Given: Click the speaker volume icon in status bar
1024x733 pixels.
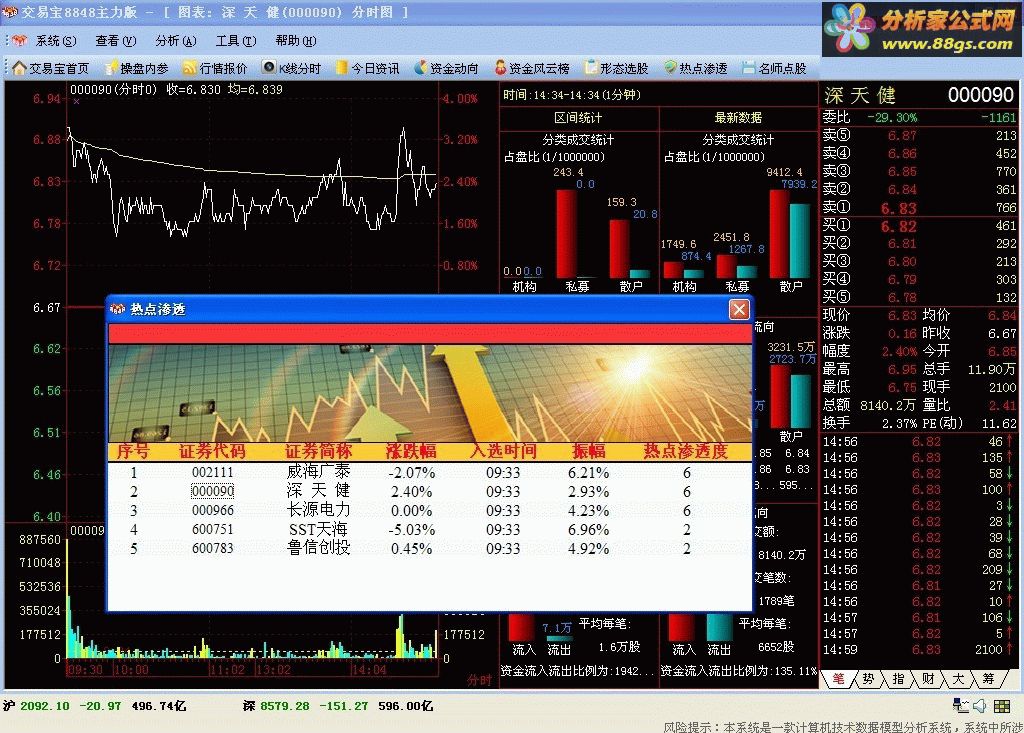Looking at the screenshot, I should 980,706.
